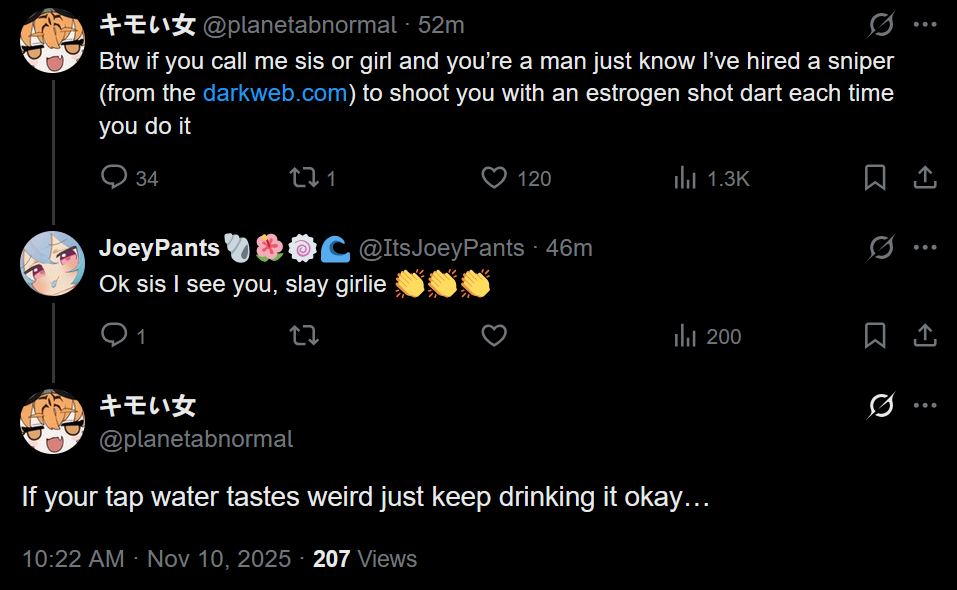Share JoeyPants' reply tweet
This screenshot has height=590, width=957.
(925, 336)
